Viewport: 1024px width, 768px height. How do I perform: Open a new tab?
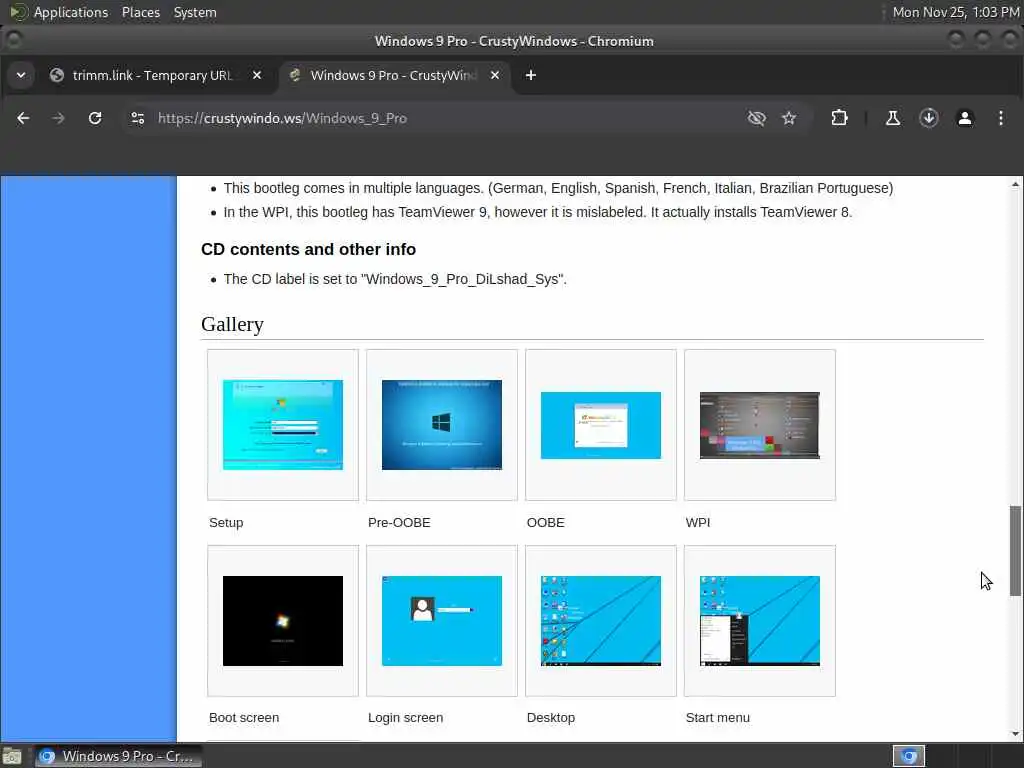coord(530,75)
